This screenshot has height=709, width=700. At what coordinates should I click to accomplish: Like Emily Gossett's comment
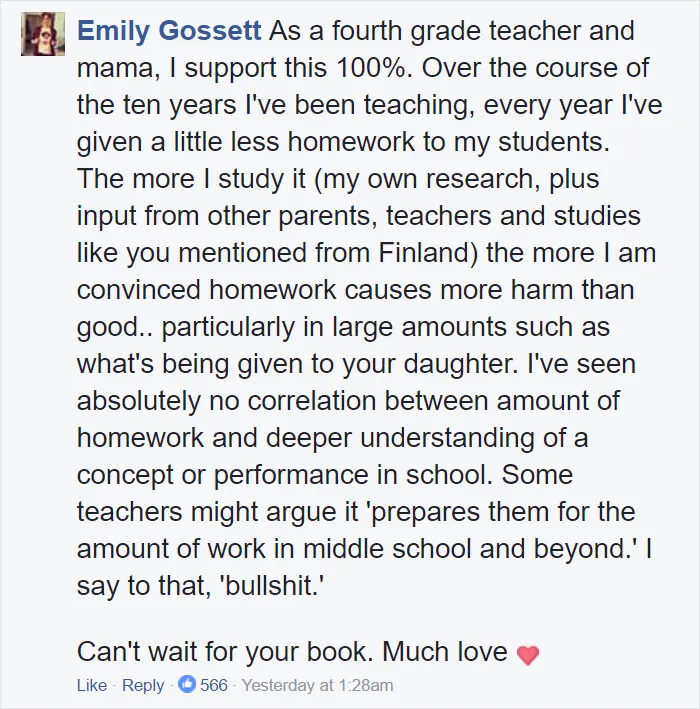(92, 685)
